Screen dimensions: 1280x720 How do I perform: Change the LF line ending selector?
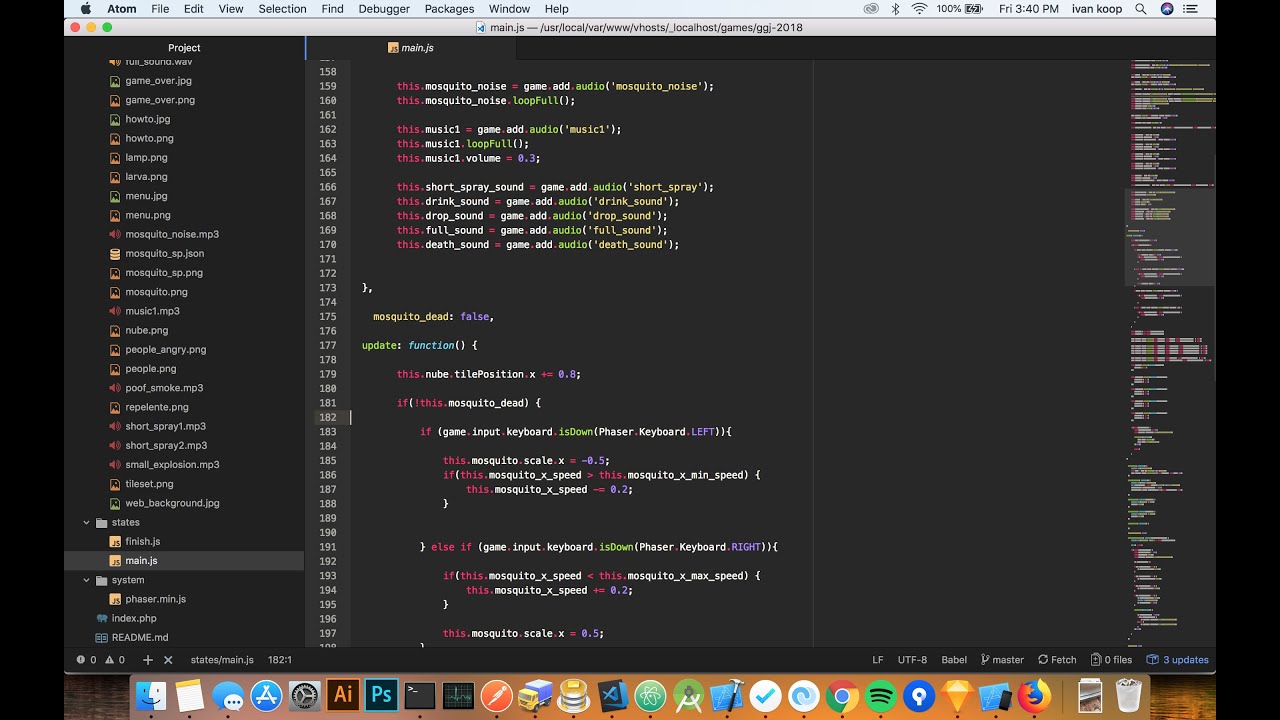click(x=877, y=660)
